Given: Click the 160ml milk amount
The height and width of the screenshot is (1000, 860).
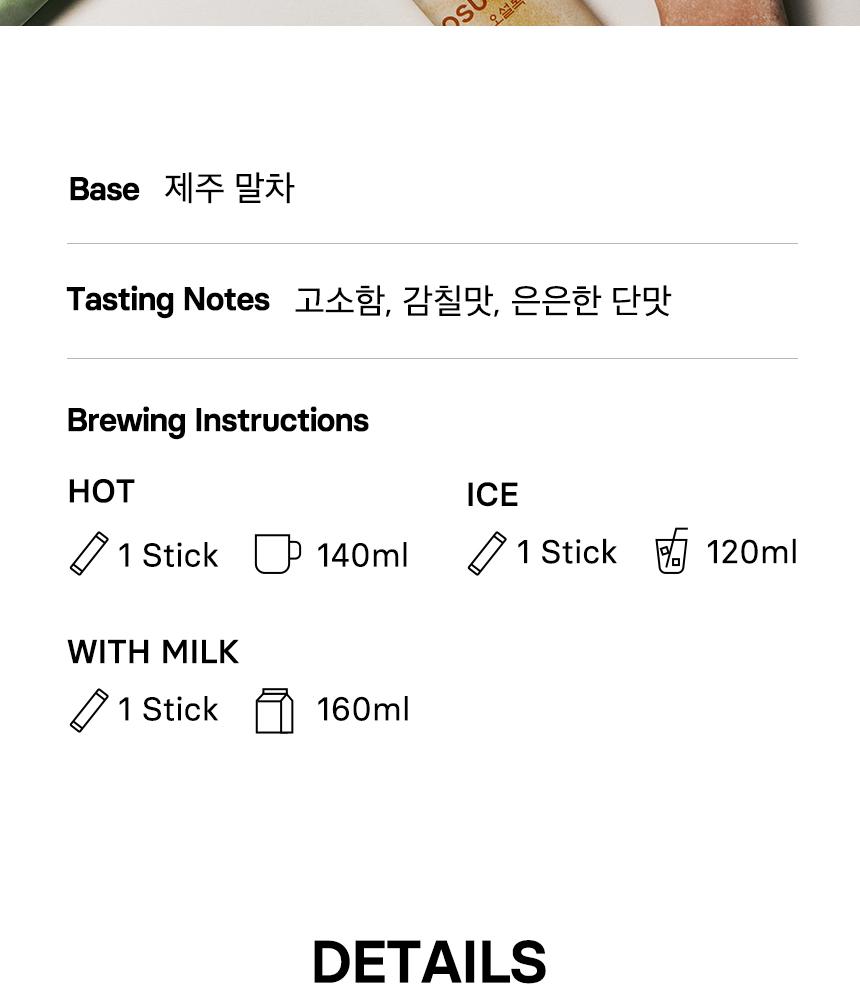Looking at the screenshot, I should coord(362,710).
